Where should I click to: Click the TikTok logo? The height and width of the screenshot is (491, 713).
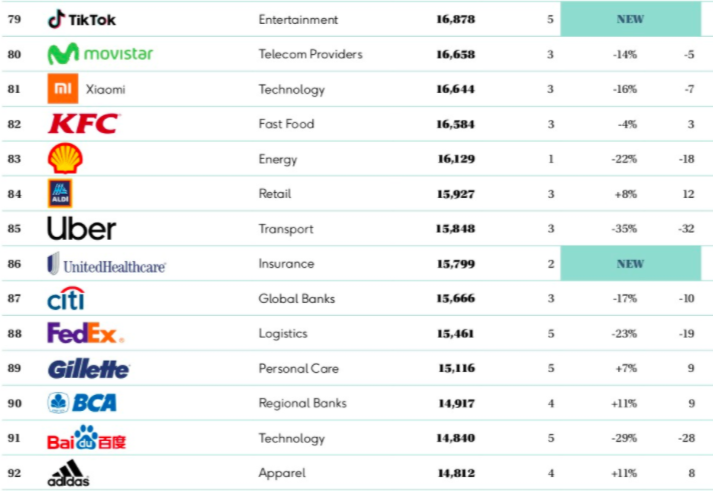coord(82,20)
